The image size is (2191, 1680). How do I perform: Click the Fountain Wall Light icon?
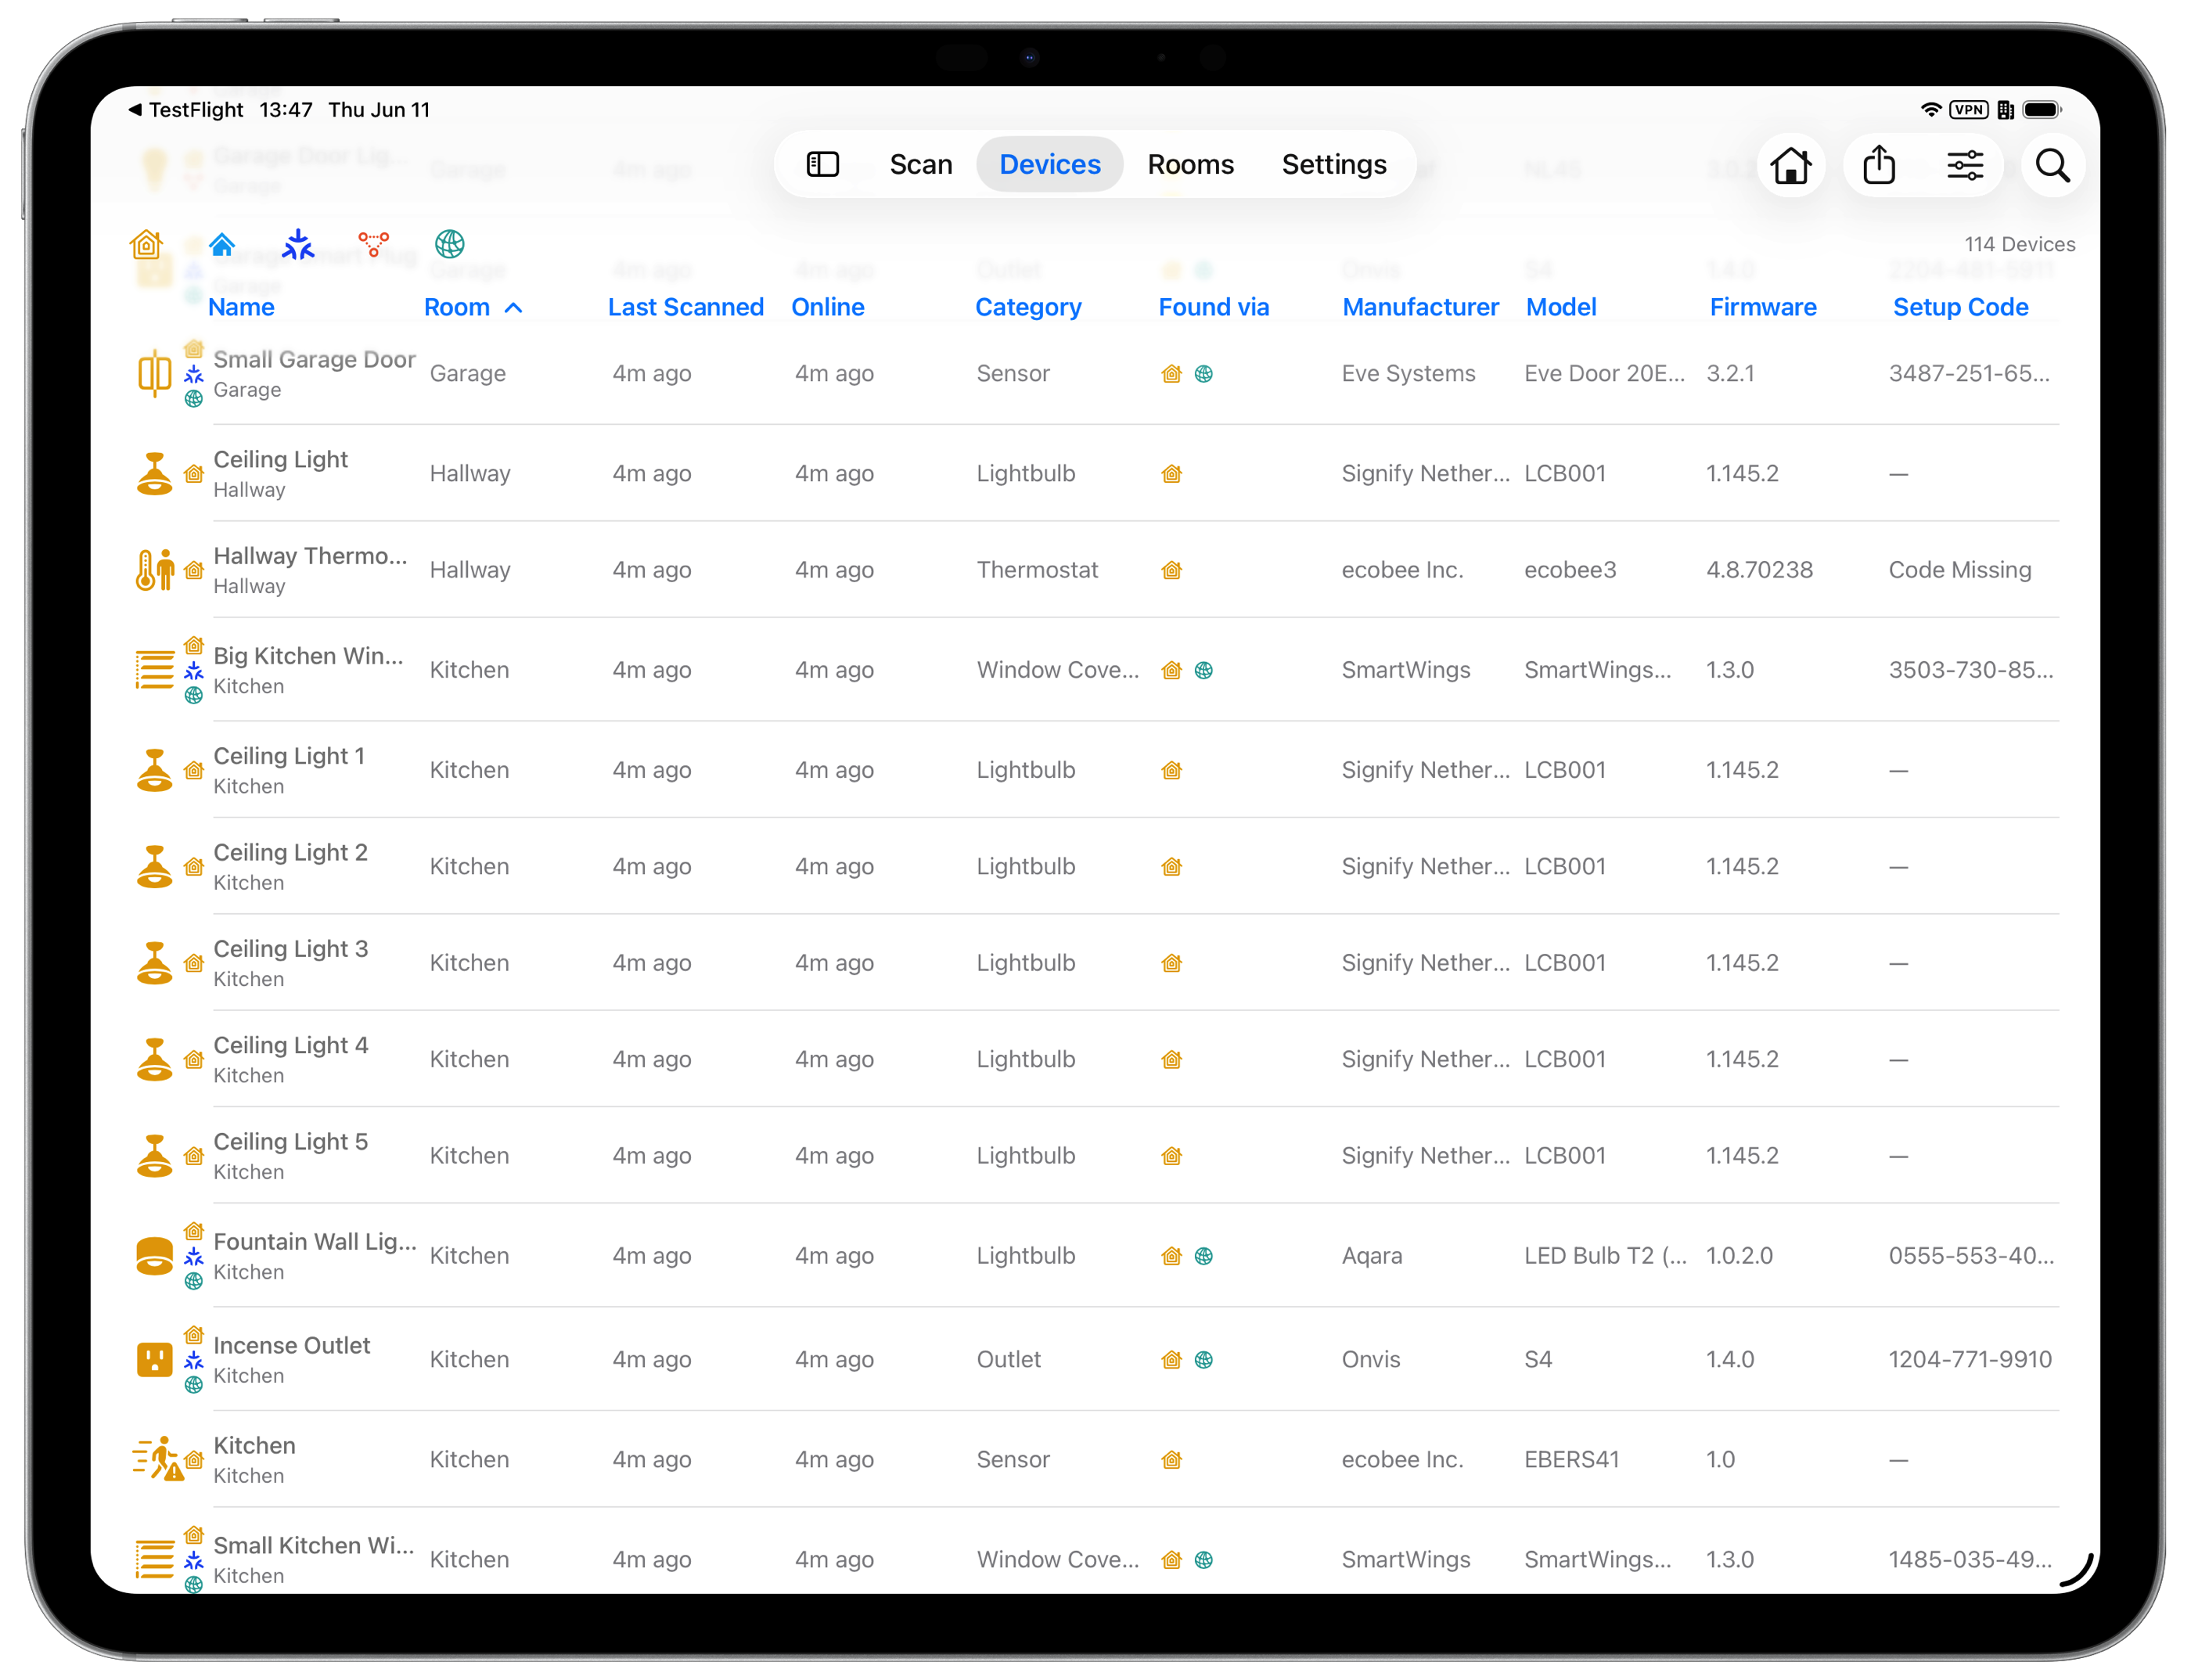[154, 1256]
